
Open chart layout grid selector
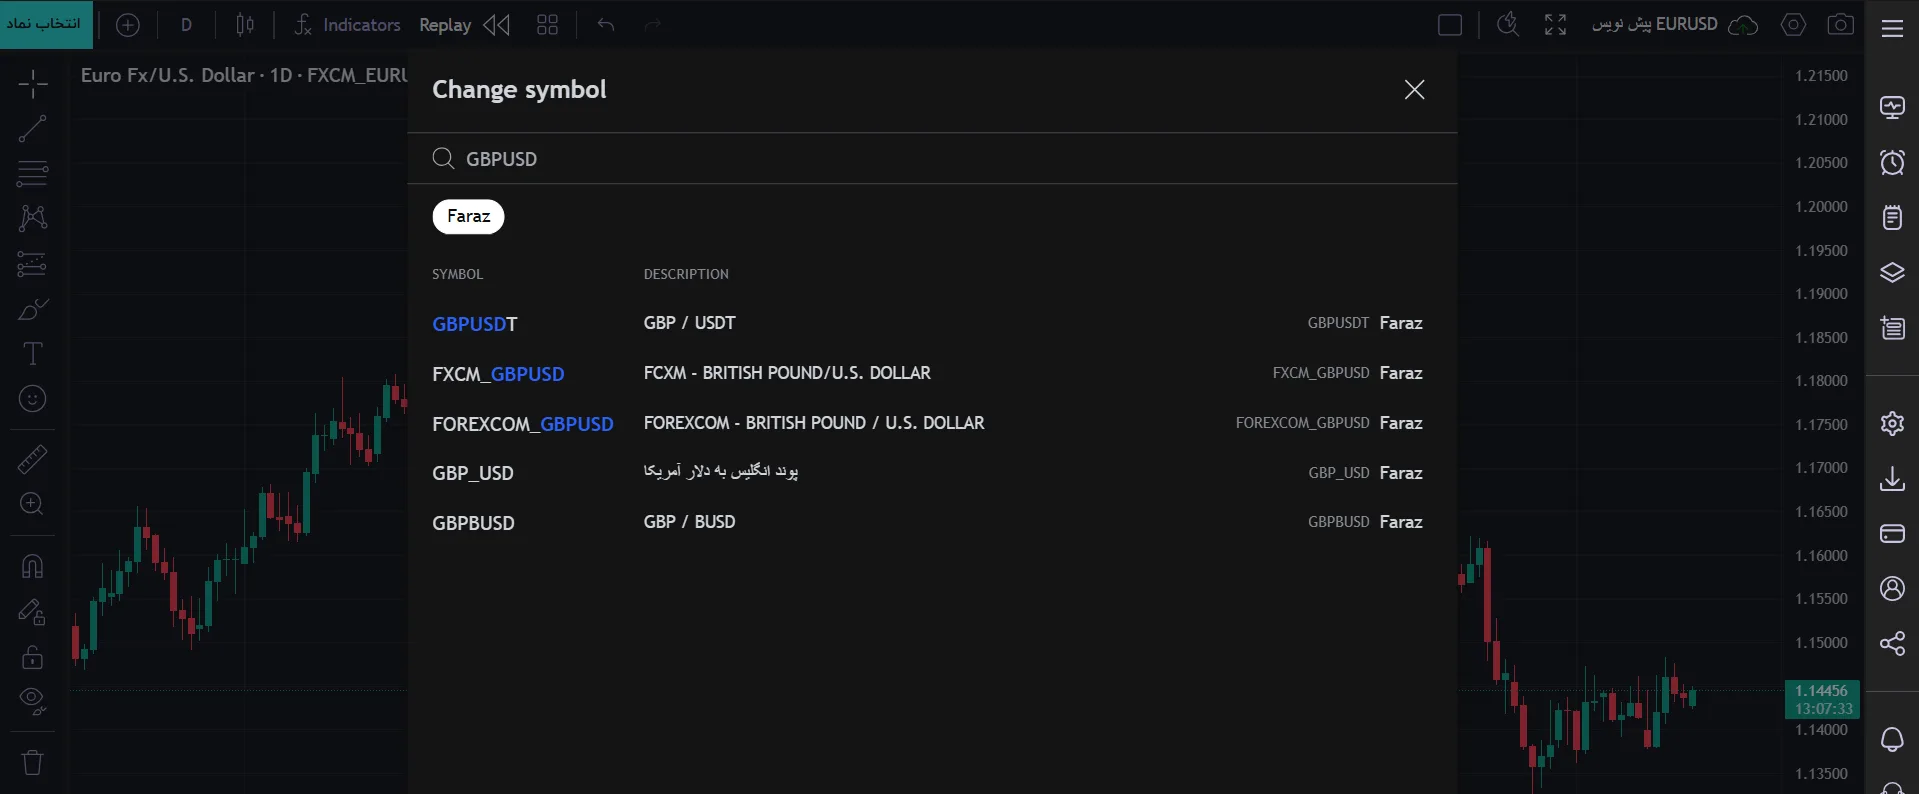[x=547, y=25]
